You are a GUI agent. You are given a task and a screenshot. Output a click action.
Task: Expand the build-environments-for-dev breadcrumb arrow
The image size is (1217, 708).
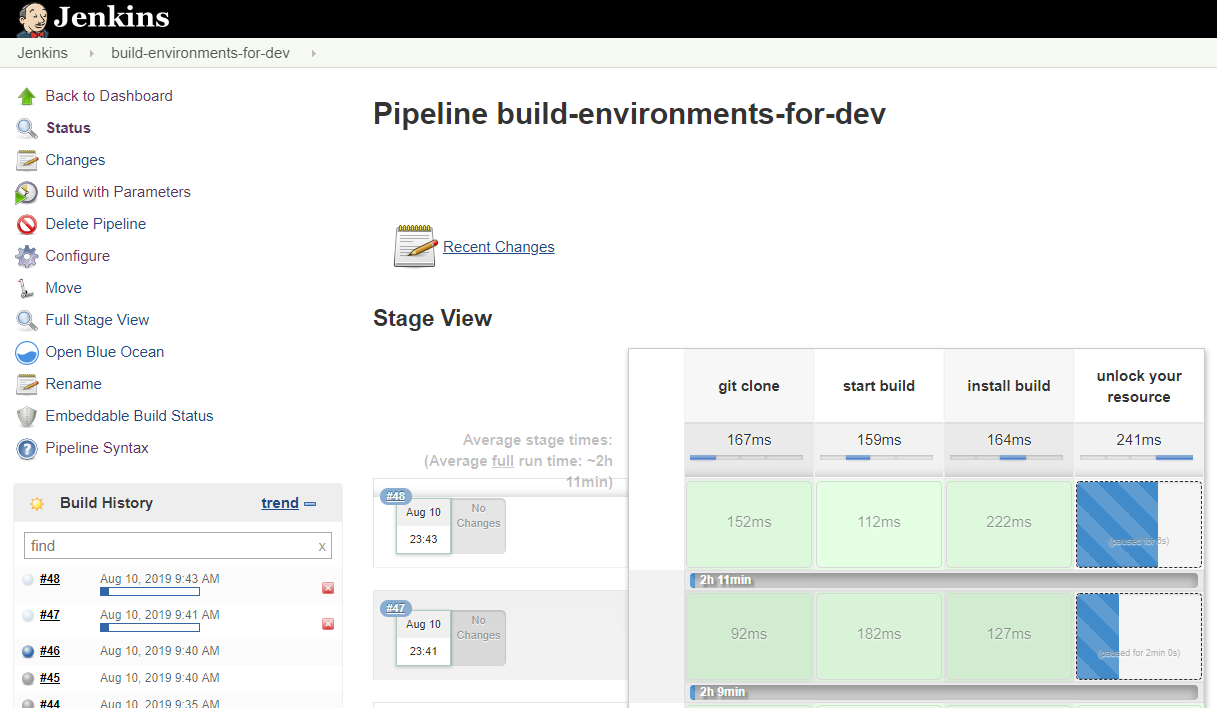313,53
